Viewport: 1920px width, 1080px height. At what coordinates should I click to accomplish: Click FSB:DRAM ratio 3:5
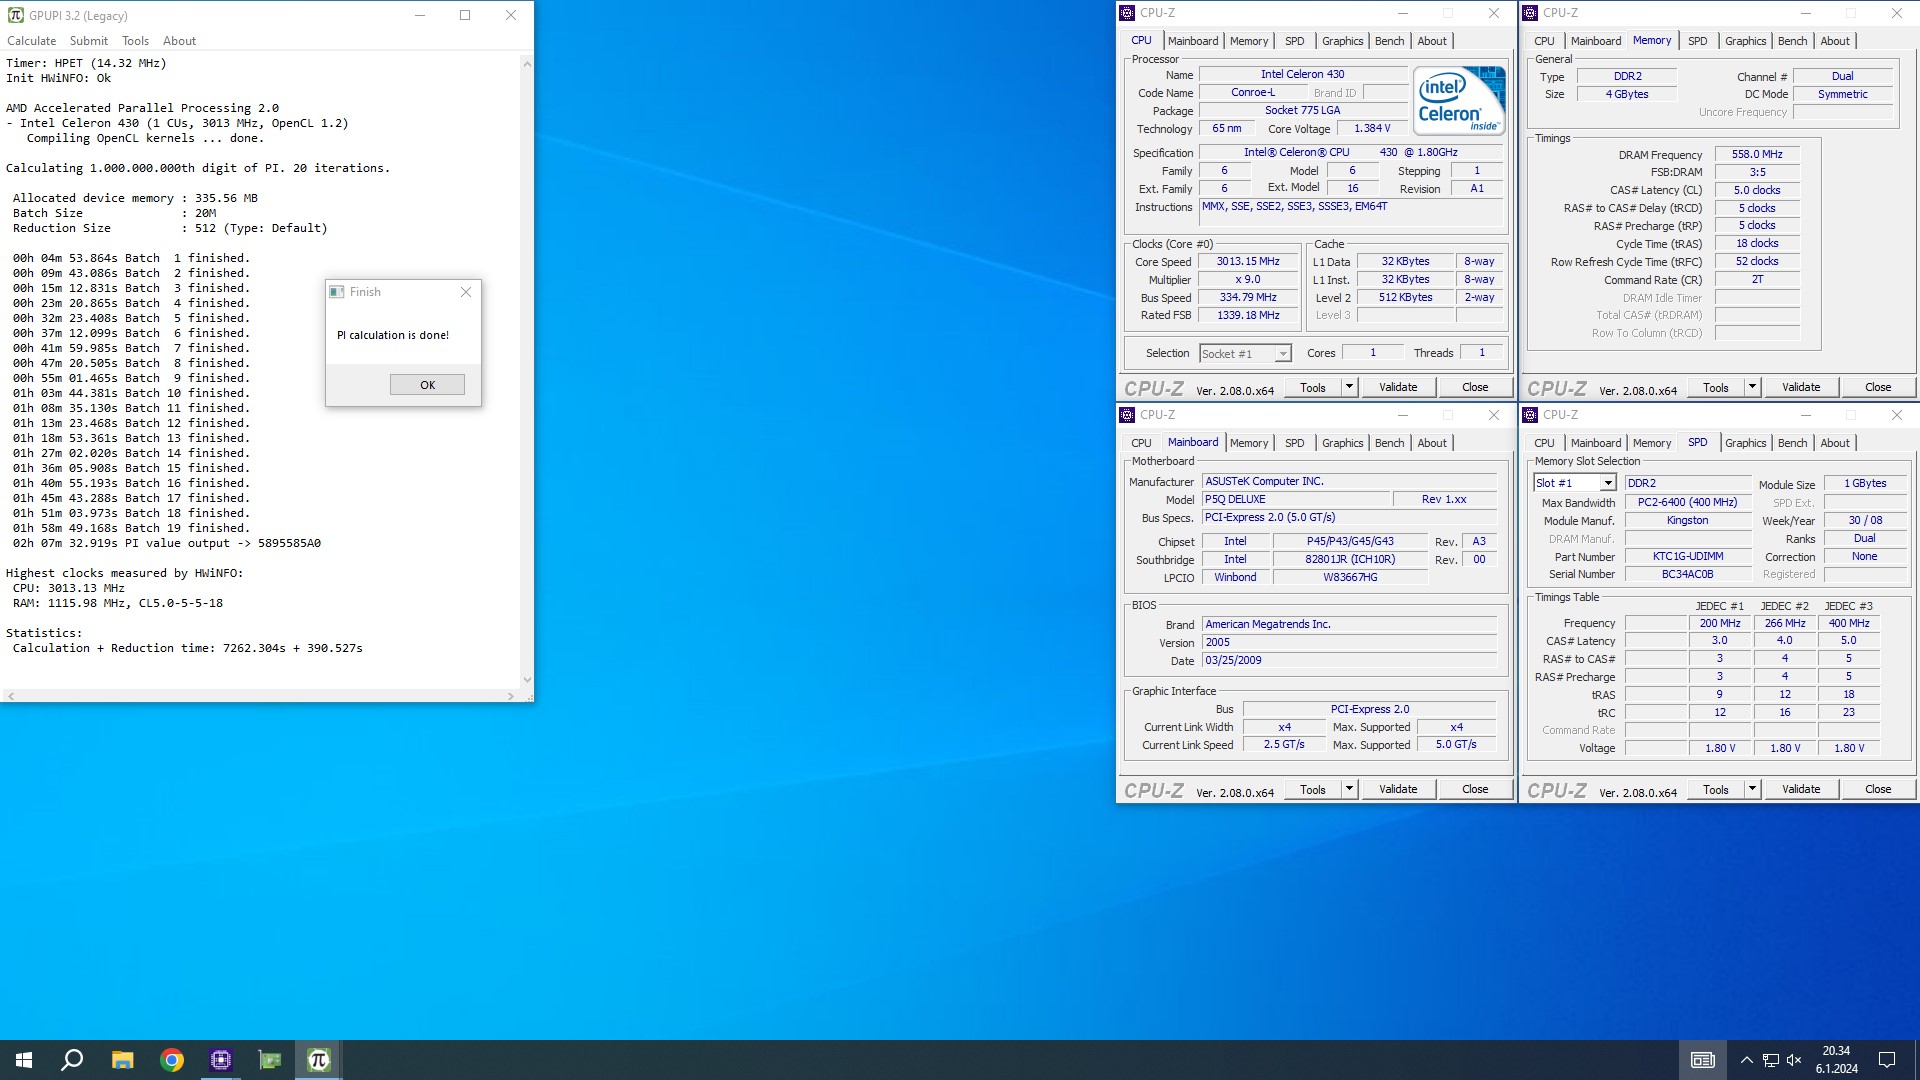tap(1757, 172)
